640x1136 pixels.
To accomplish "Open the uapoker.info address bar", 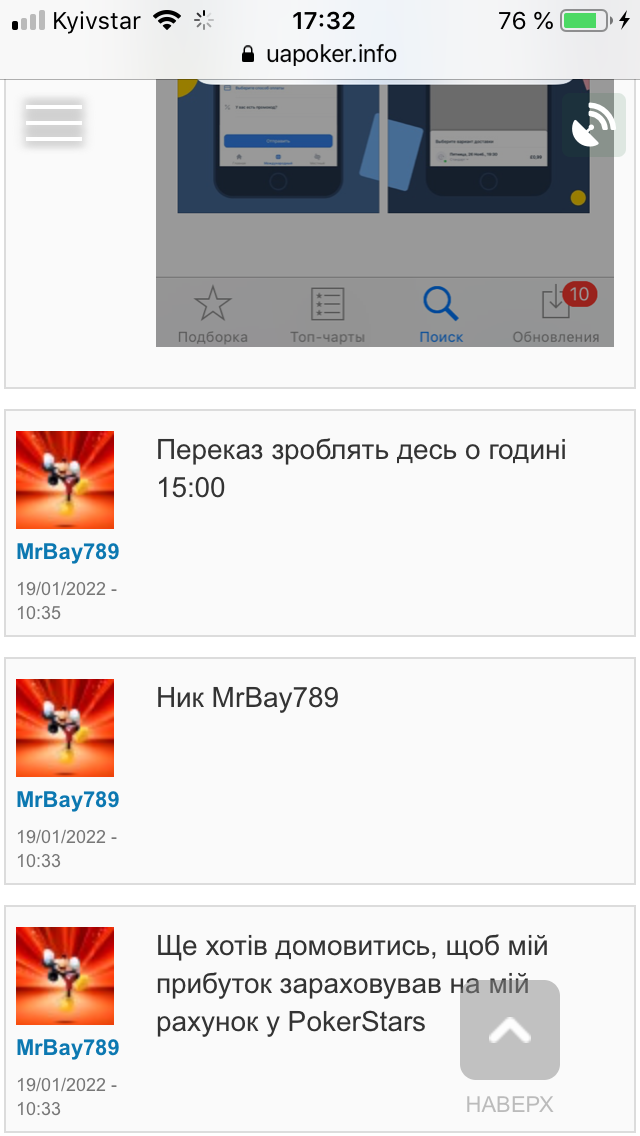I will pos(320,54).
